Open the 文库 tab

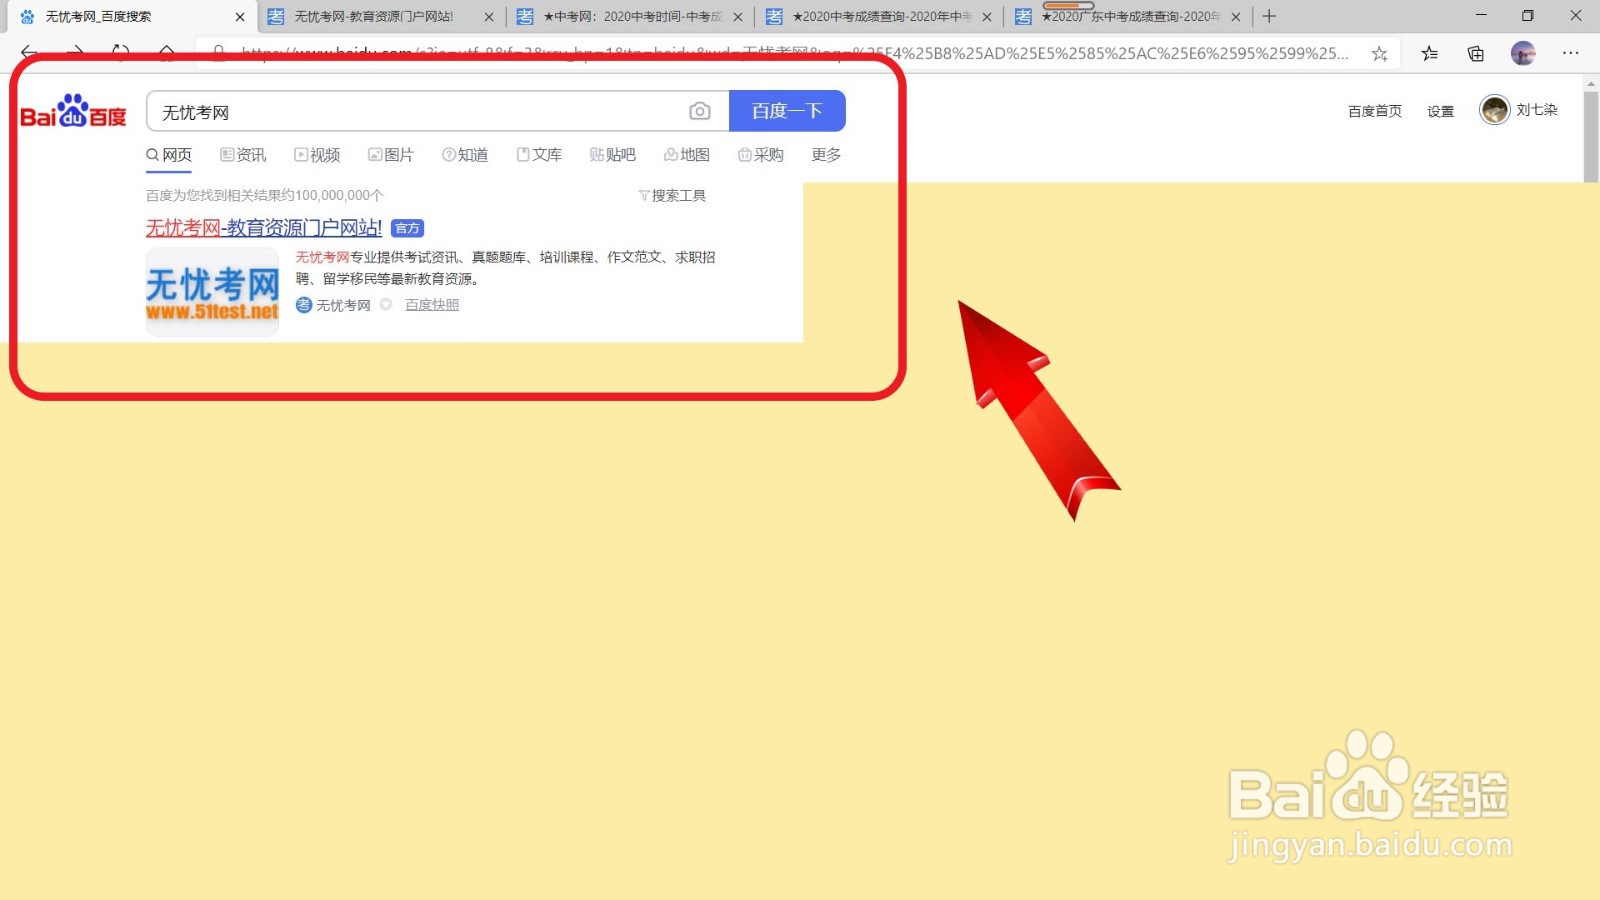click(x=539, y=155)
